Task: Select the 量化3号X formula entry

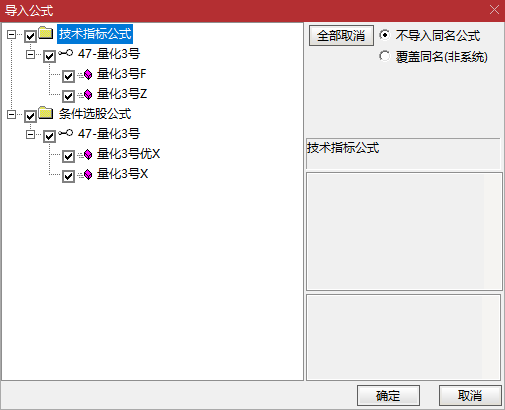Action: pyautogui.click(x=122, y=174)
